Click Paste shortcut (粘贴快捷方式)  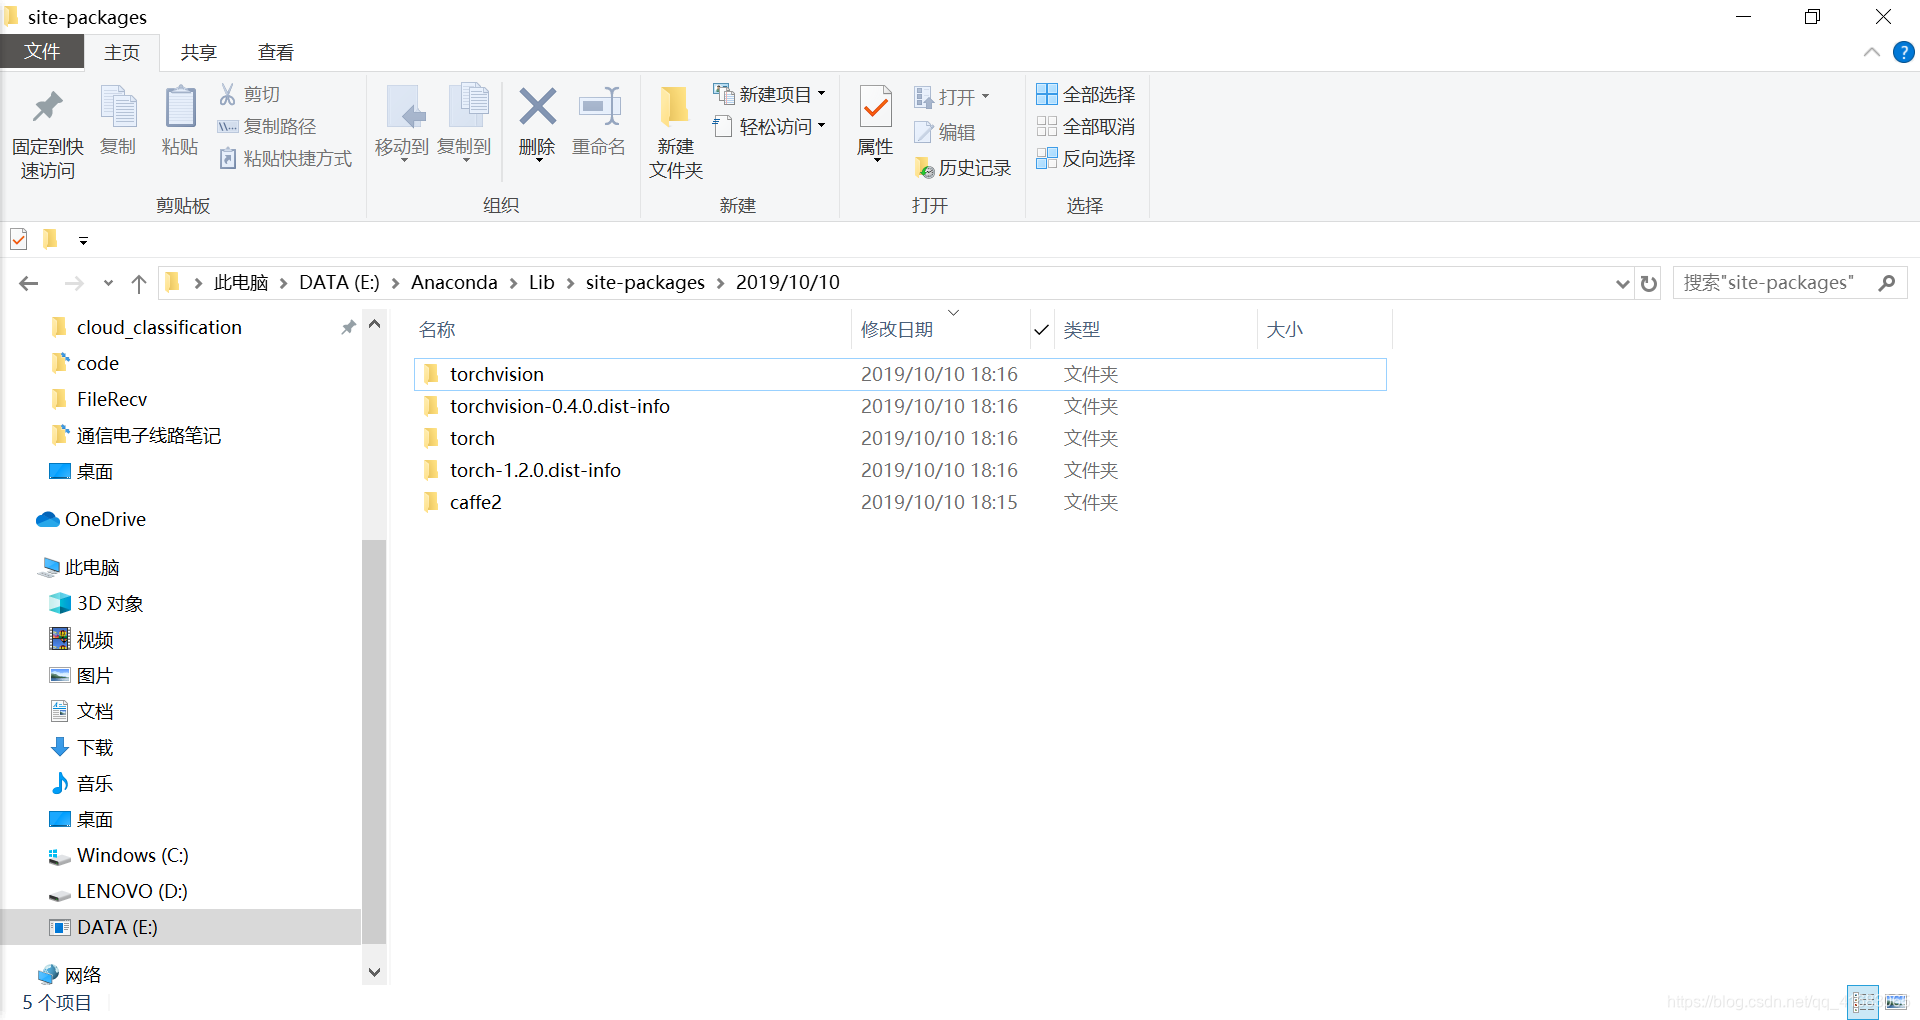pyautogui.click(x=285, y=158)
